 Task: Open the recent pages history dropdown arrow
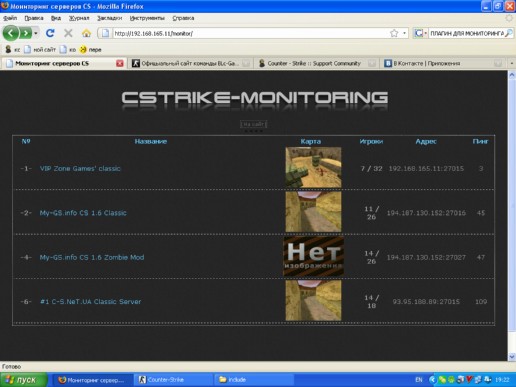pos(36,33)
